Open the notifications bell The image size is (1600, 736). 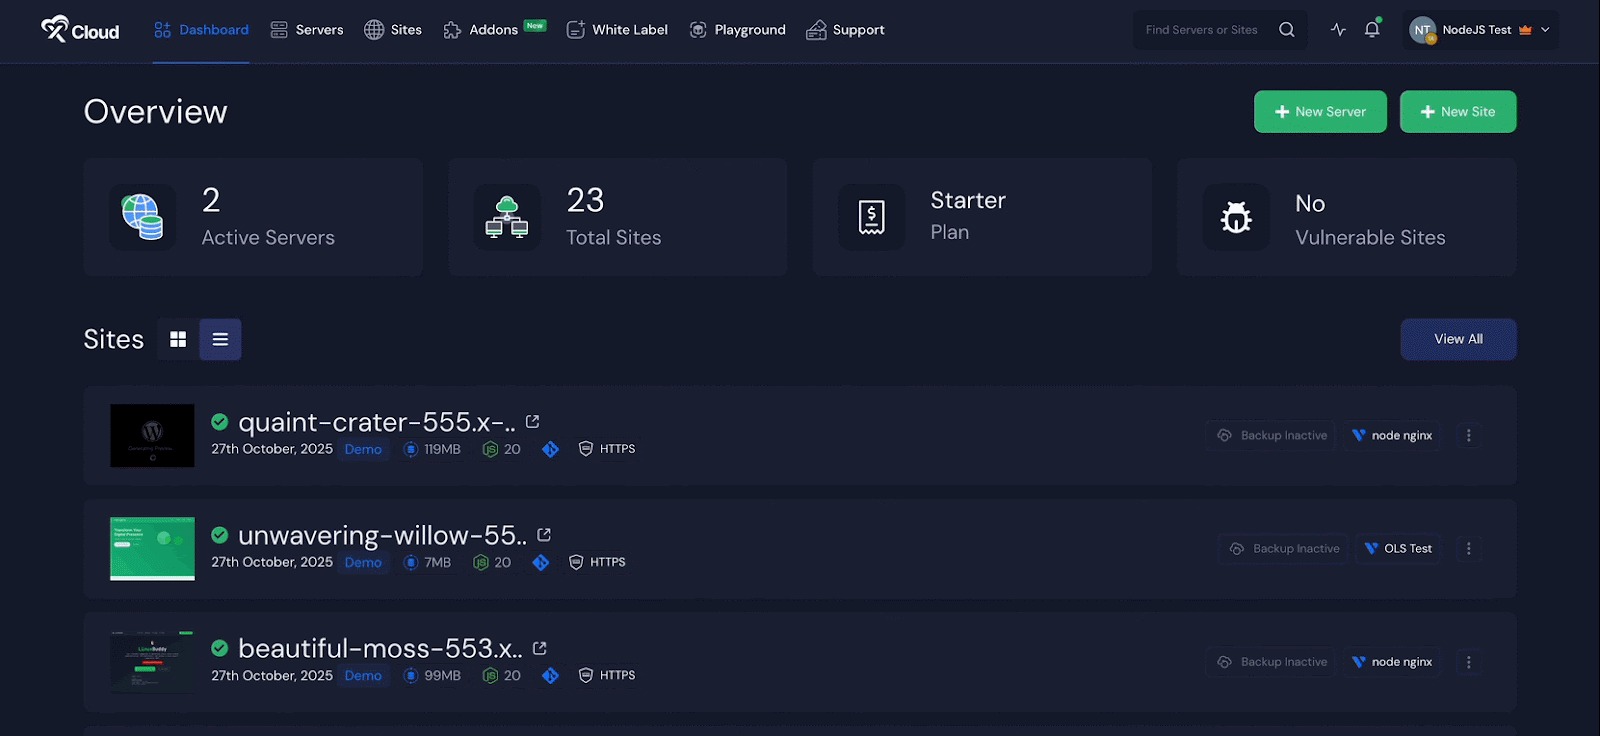click(x=1372, y=29)
